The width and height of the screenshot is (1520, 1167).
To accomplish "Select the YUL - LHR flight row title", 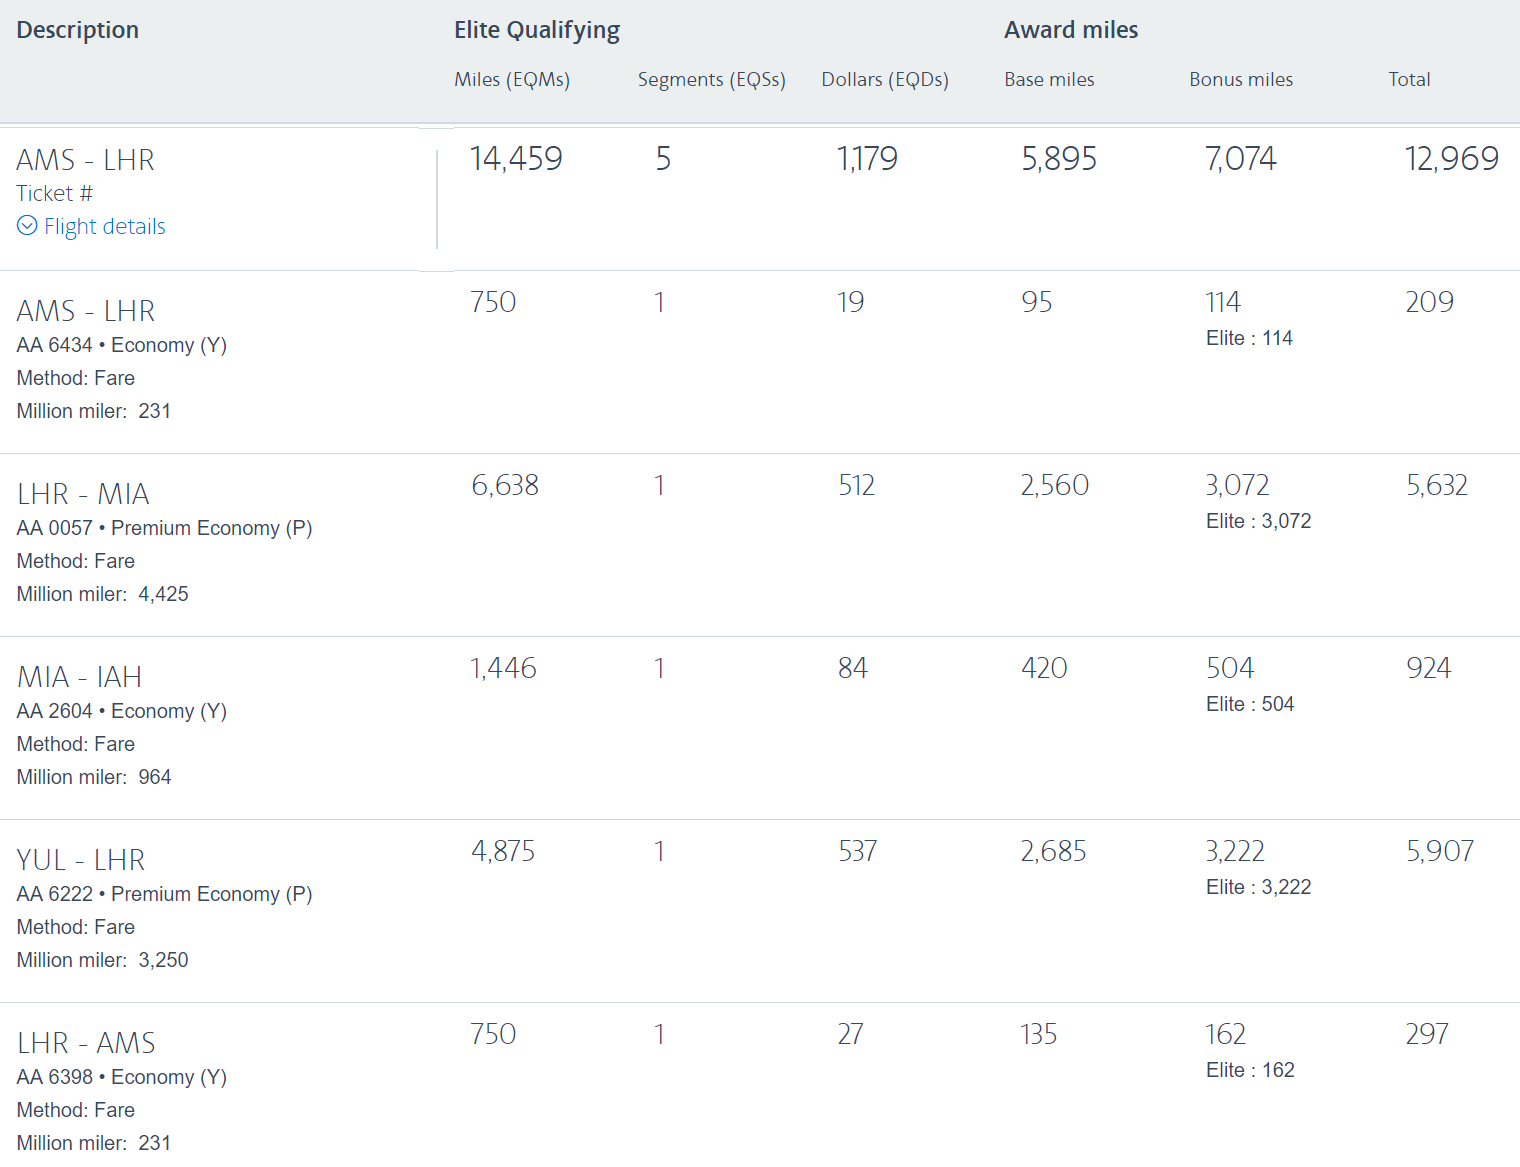I will [80, 860].
